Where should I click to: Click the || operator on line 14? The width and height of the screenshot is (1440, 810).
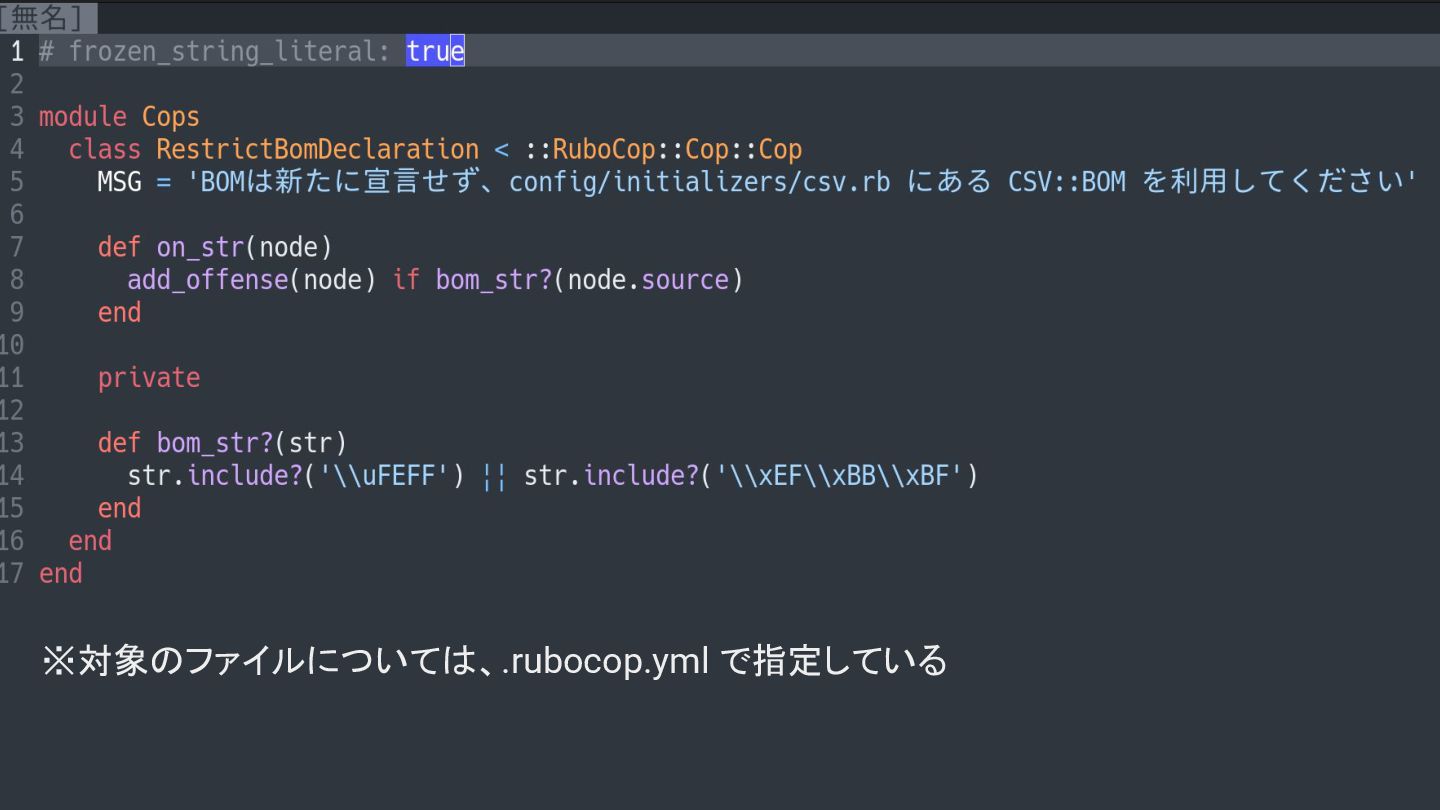[x=494, y=476]
